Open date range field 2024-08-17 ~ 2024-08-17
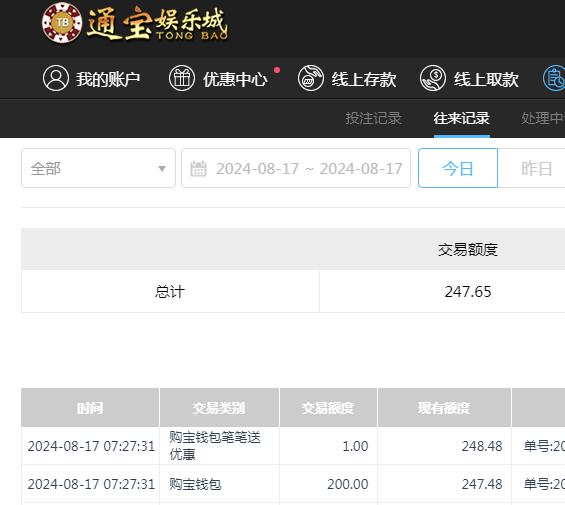Screen dimensions: 565x505 [x=296, y=168]
